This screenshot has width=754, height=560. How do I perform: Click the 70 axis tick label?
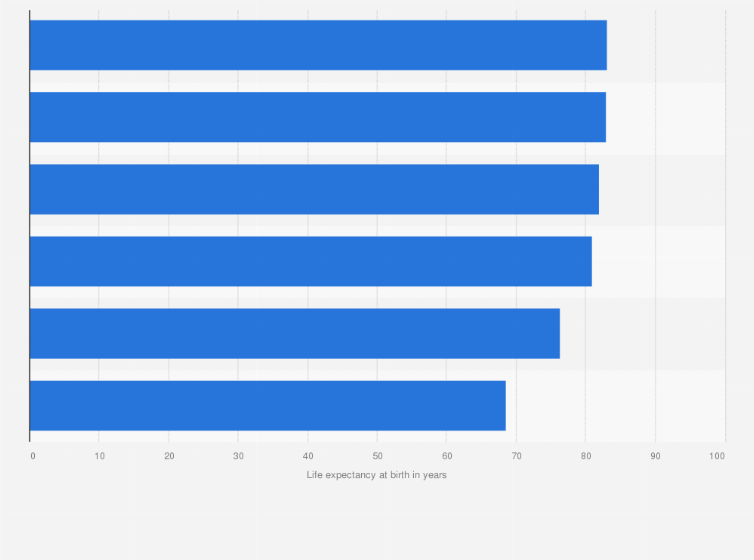[x=516, y=456]
